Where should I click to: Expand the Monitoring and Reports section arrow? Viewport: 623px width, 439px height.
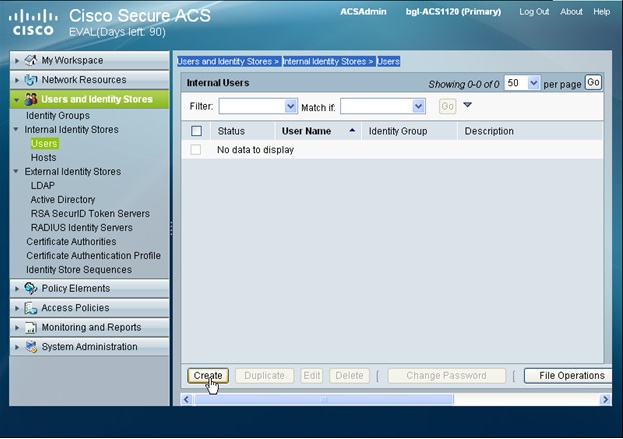(x=17, y=328)
